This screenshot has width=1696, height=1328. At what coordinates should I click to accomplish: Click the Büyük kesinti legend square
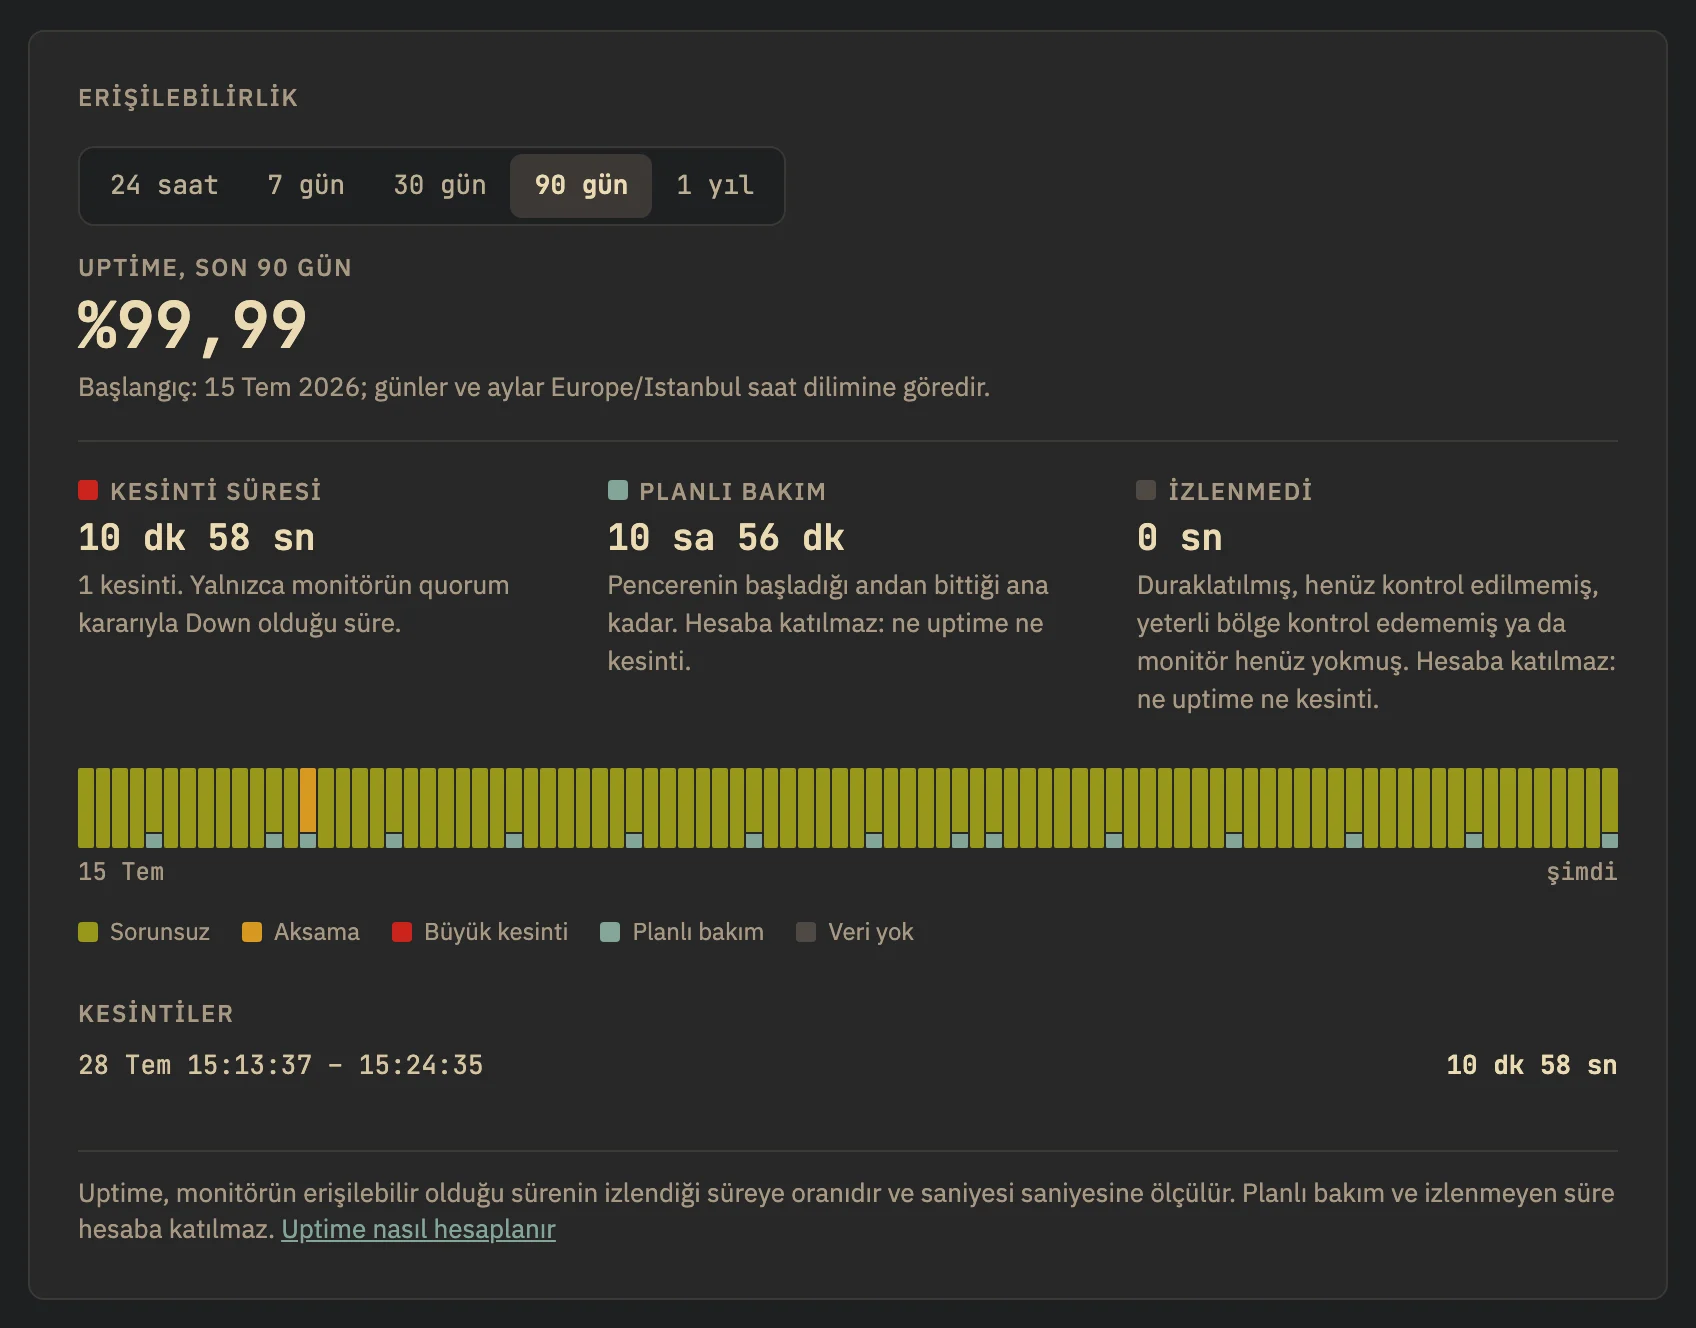coord(402,932)
